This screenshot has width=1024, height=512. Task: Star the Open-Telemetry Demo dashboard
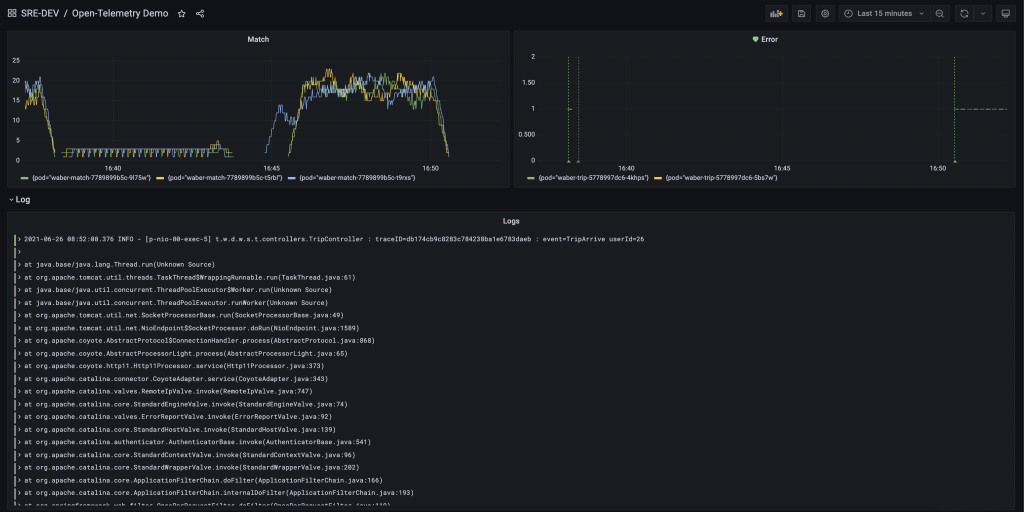pos(182,13)
